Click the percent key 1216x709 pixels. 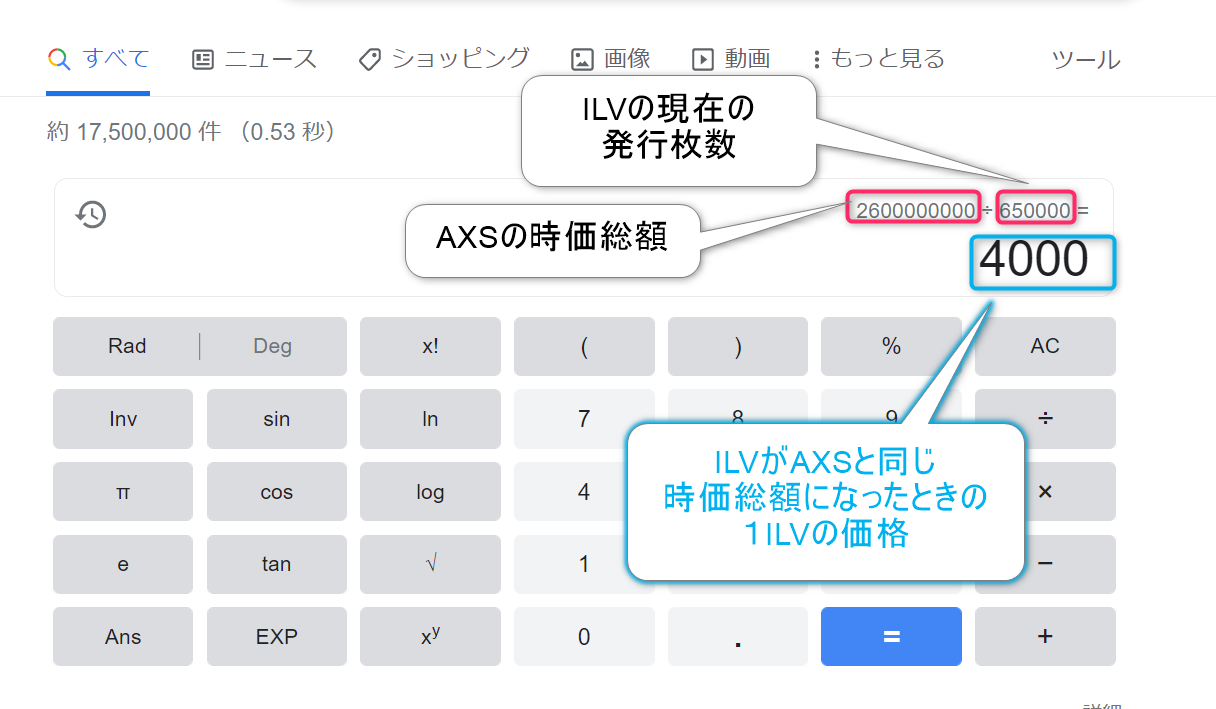point(891,346)
